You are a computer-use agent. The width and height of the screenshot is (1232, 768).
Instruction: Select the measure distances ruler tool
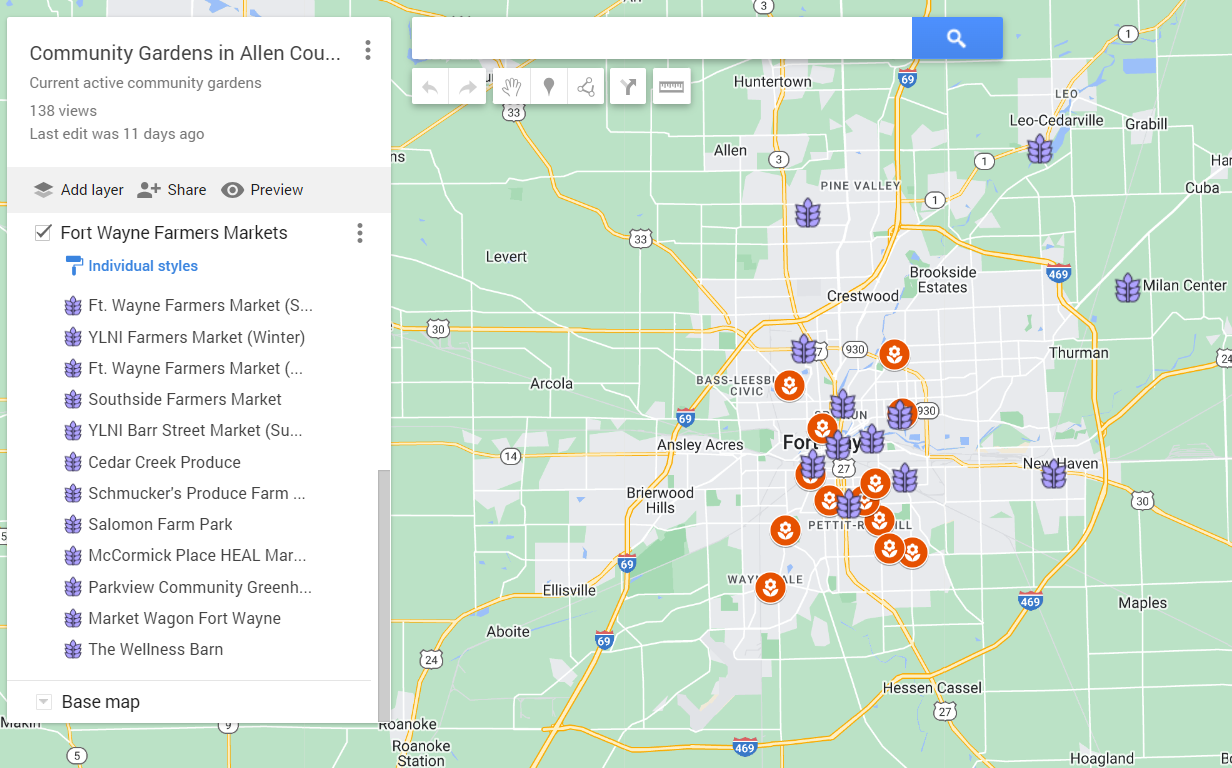pos(671,87)
